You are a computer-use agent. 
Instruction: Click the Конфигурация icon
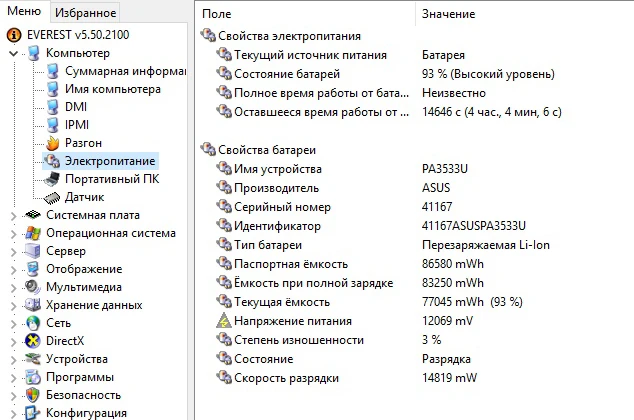tap(32, 413)
